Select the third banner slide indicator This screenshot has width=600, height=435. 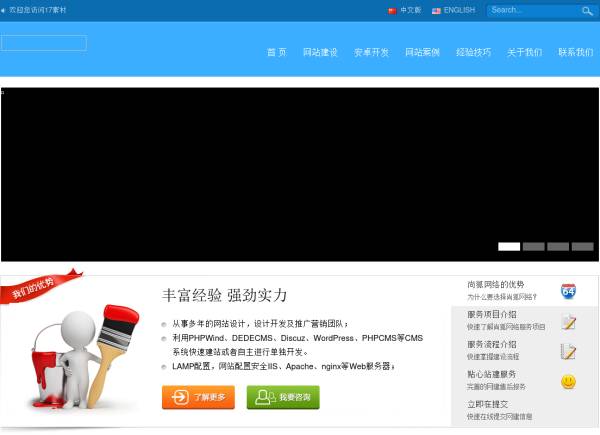point(558,247)
